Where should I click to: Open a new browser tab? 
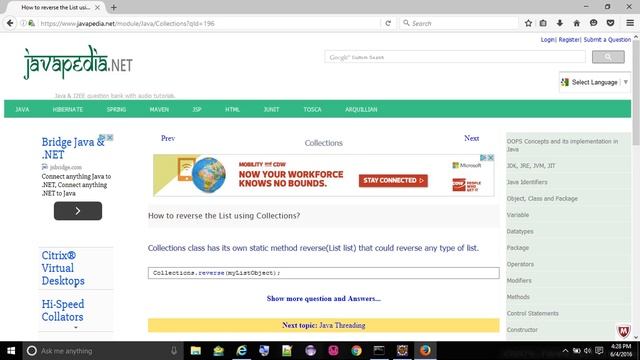(113, 7)
